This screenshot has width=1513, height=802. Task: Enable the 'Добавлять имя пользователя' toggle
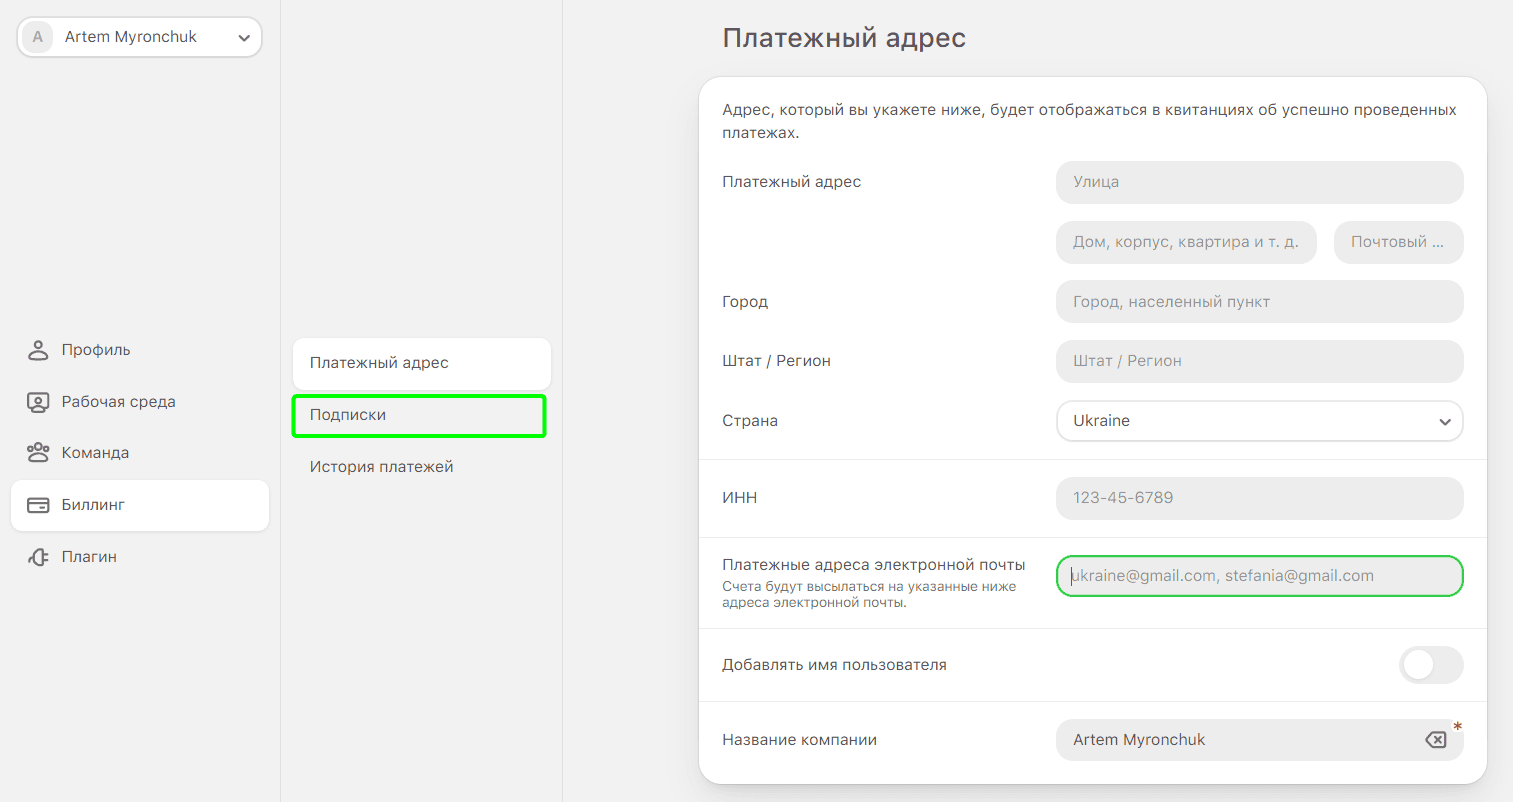[1430, 665]
